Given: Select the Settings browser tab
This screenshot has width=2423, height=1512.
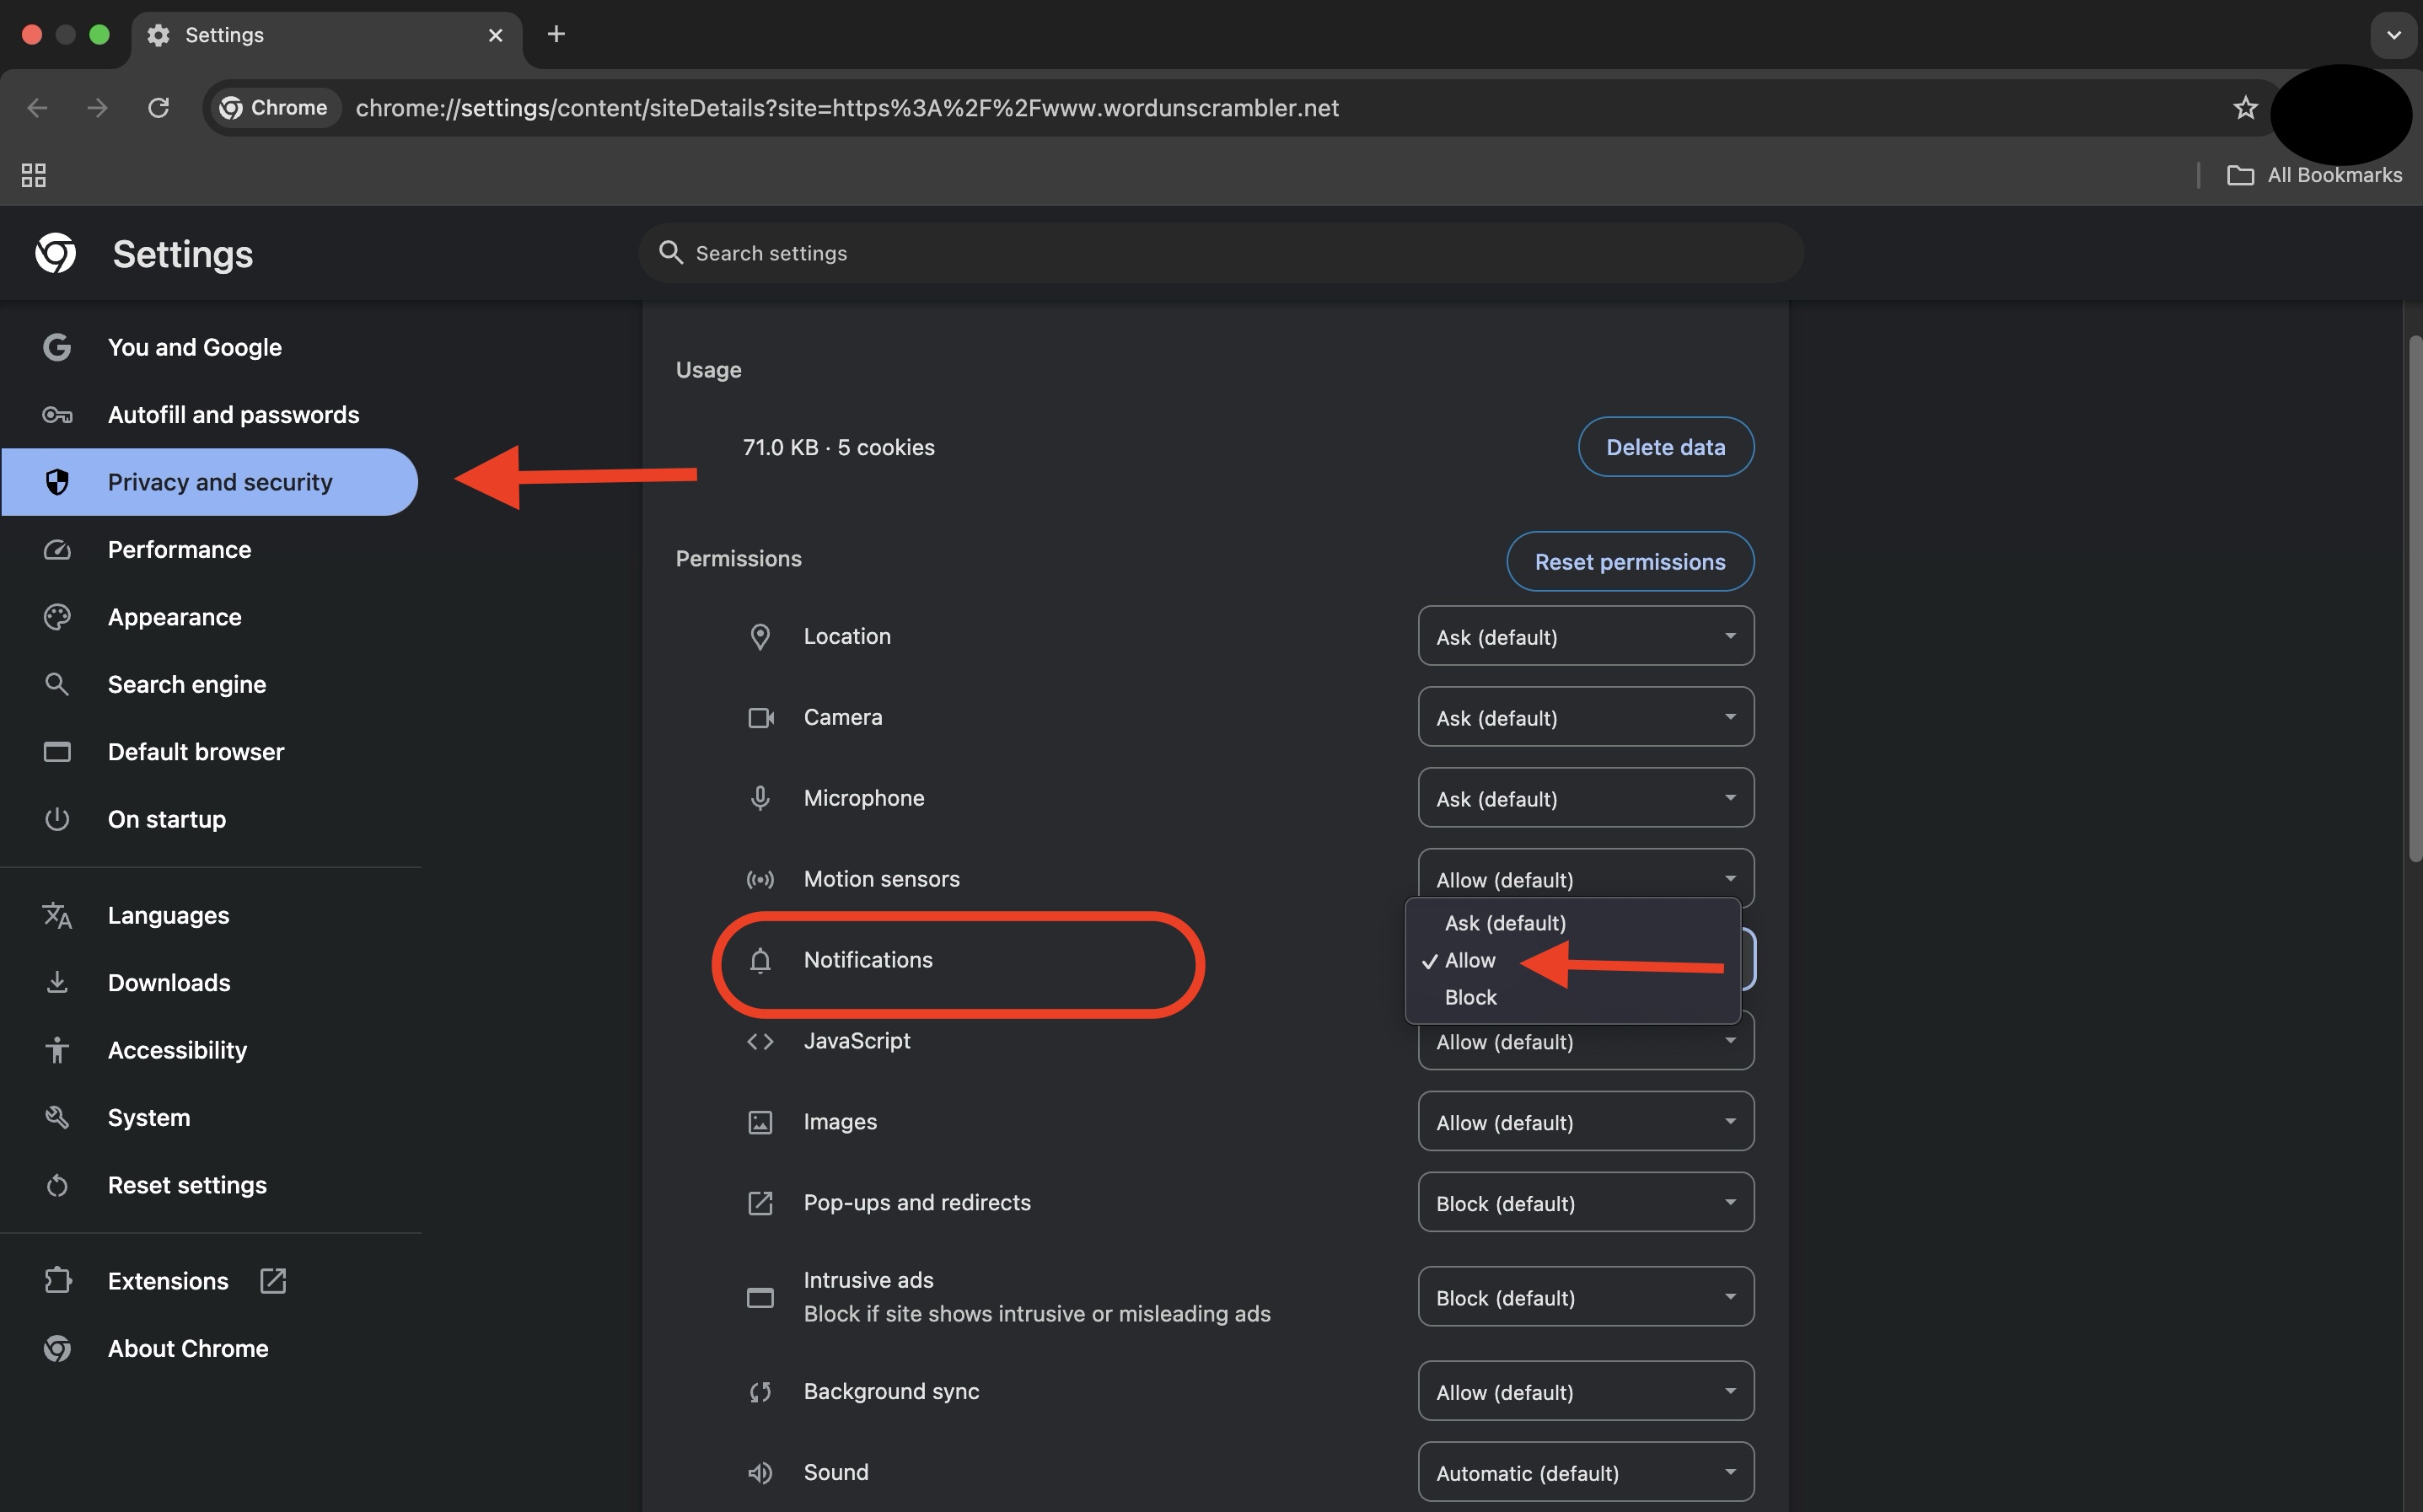Looking at the screenshot, I should (326, 35).
